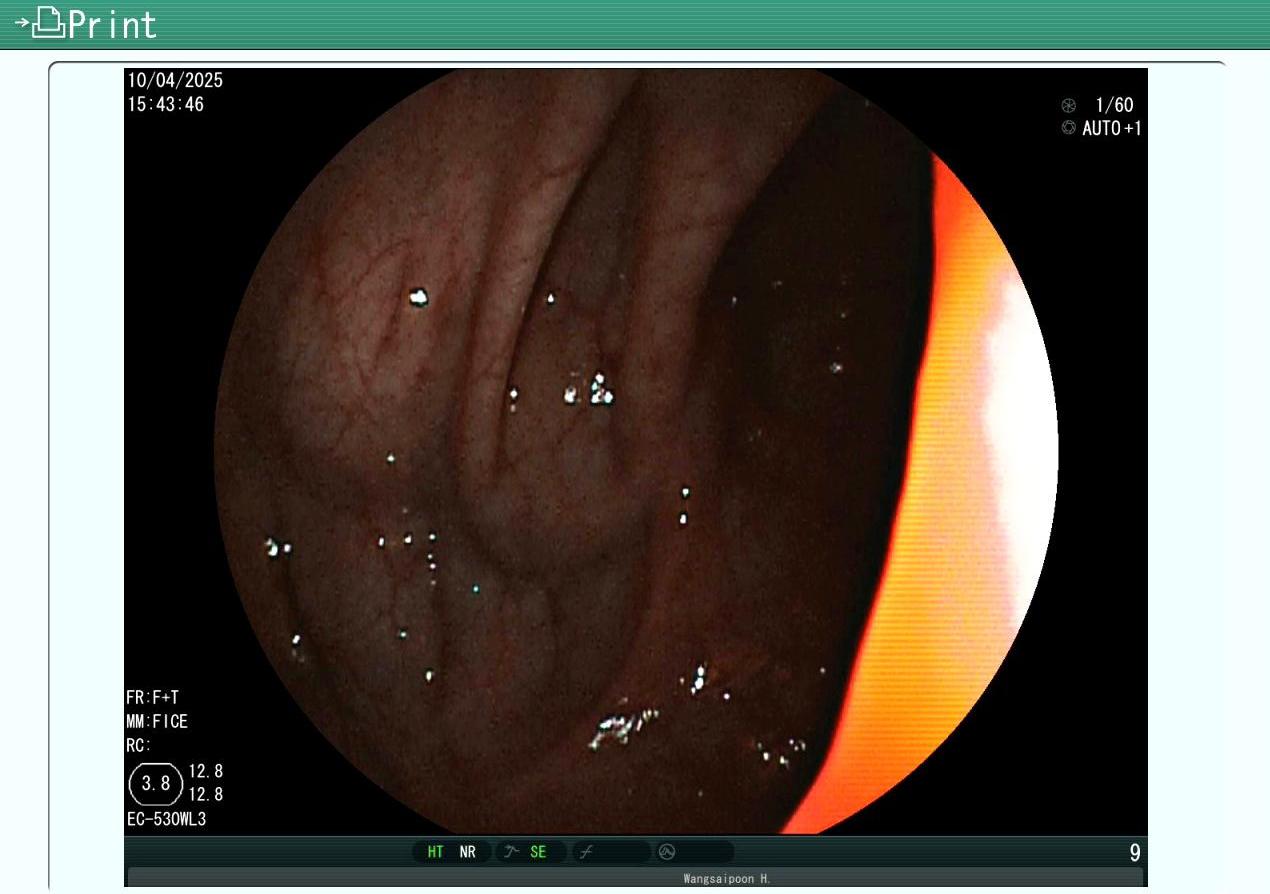Click the iris icon beside AUTO +1

tap(1069, 128)
